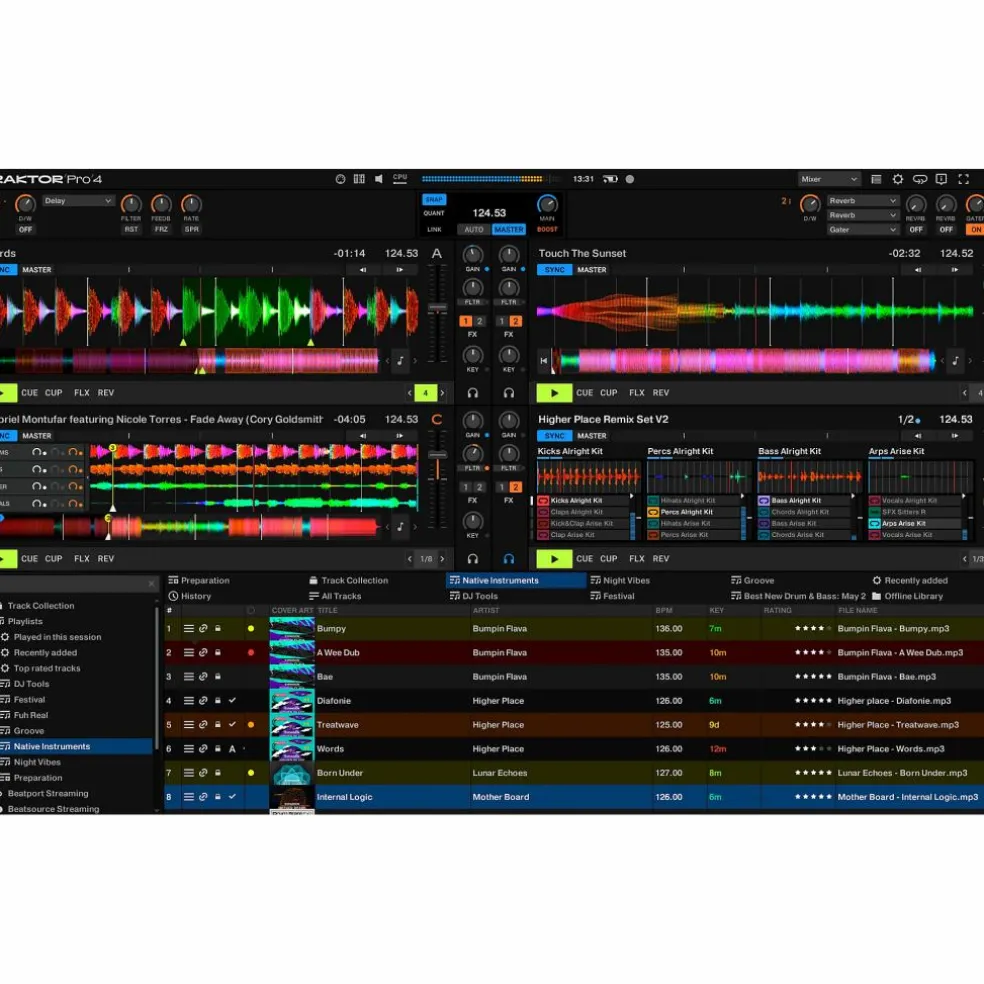Expand the Beatport Streaming tree node
Screen dimensions: 984x984
coord(3,793)
